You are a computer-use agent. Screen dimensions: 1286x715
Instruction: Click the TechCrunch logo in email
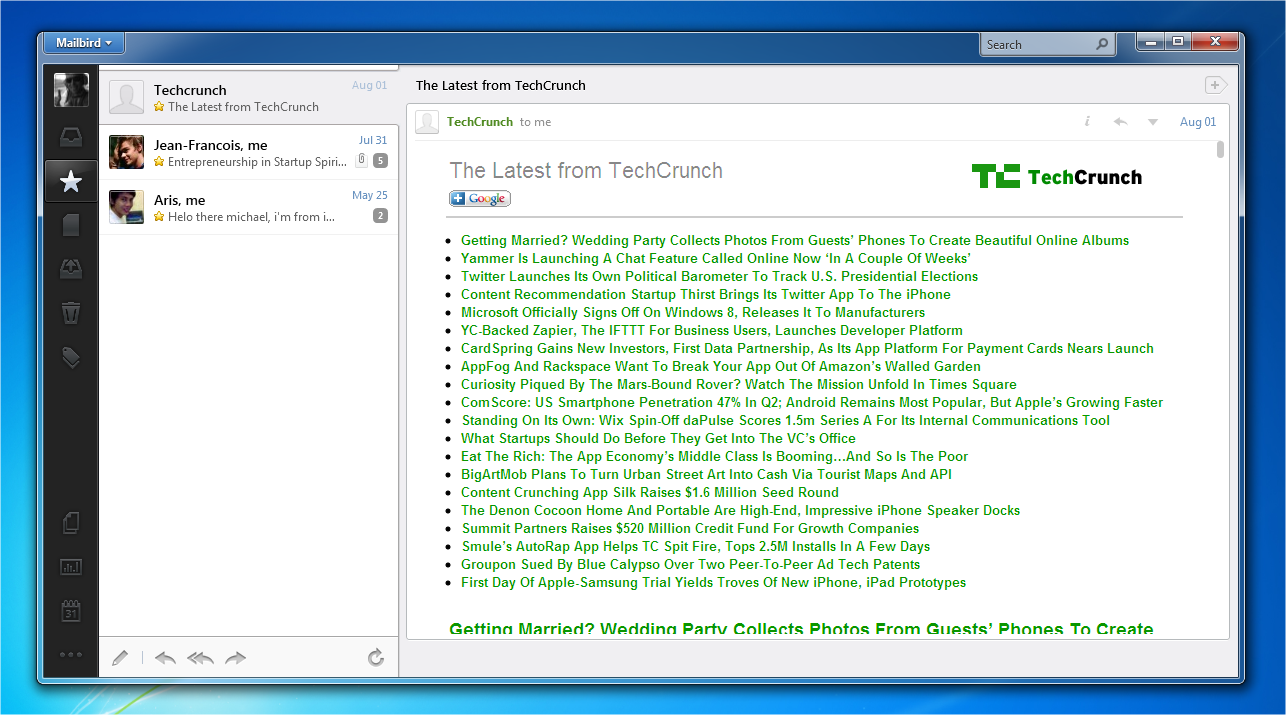[x=1056, y=177]
